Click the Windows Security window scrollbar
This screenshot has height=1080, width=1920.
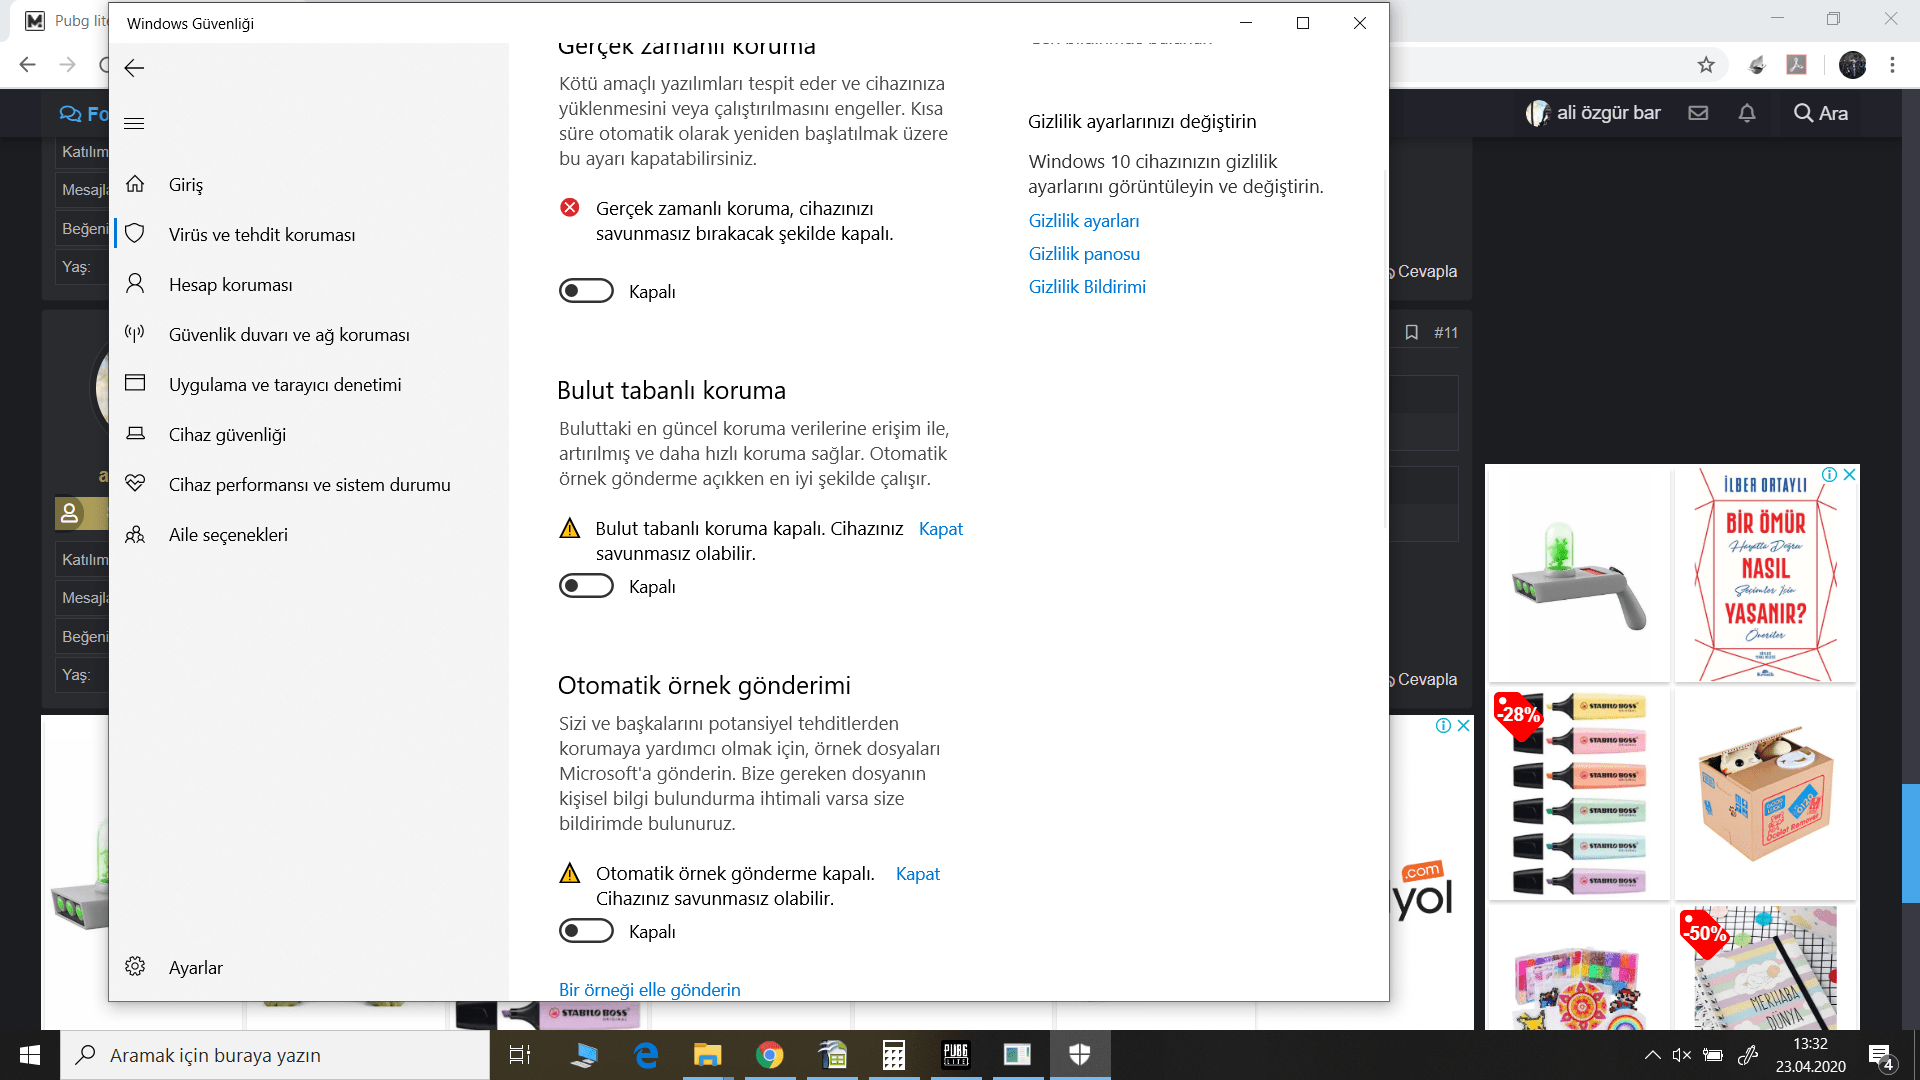tap(1385, 350)
